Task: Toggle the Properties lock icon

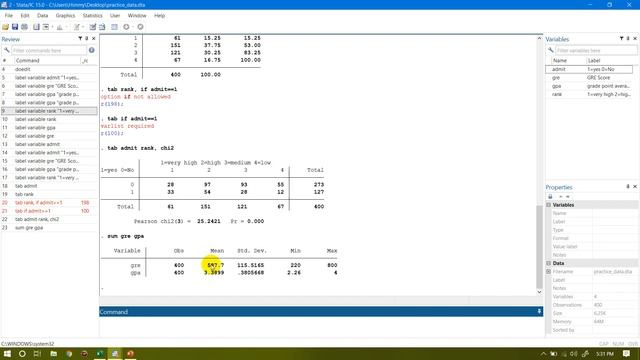Action: pos(550,196)
